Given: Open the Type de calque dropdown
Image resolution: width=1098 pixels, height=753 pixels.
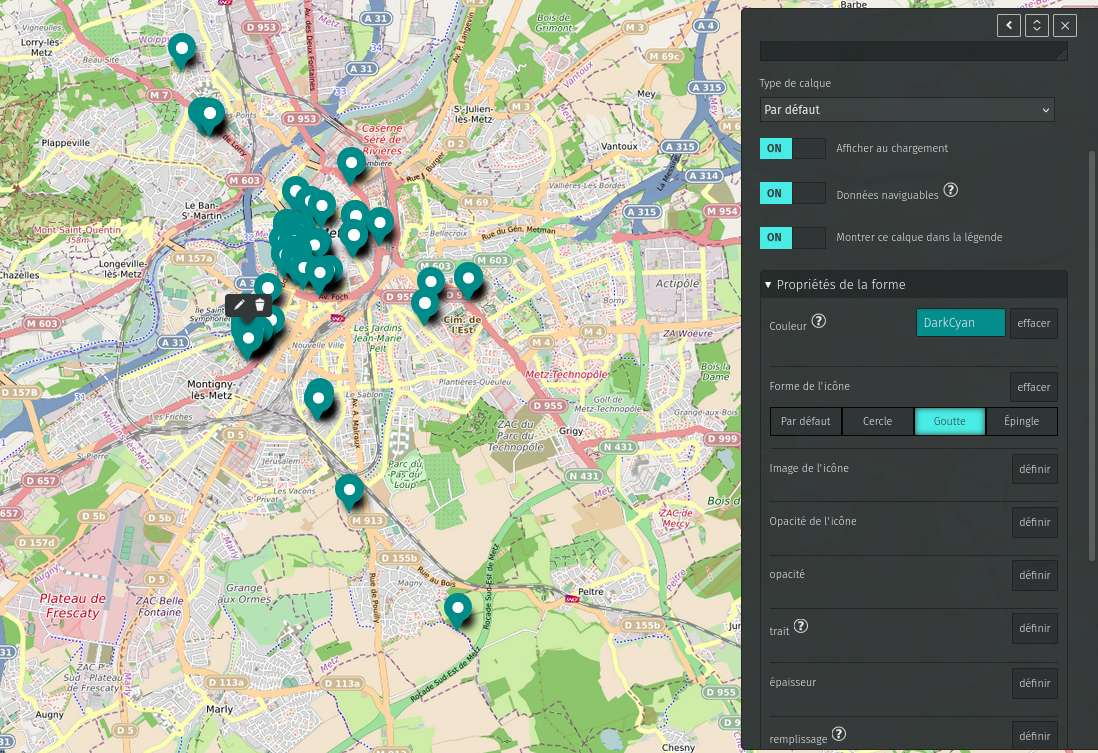Looking at the screenshot, I should pyautogui.click(x=906, y=110).
